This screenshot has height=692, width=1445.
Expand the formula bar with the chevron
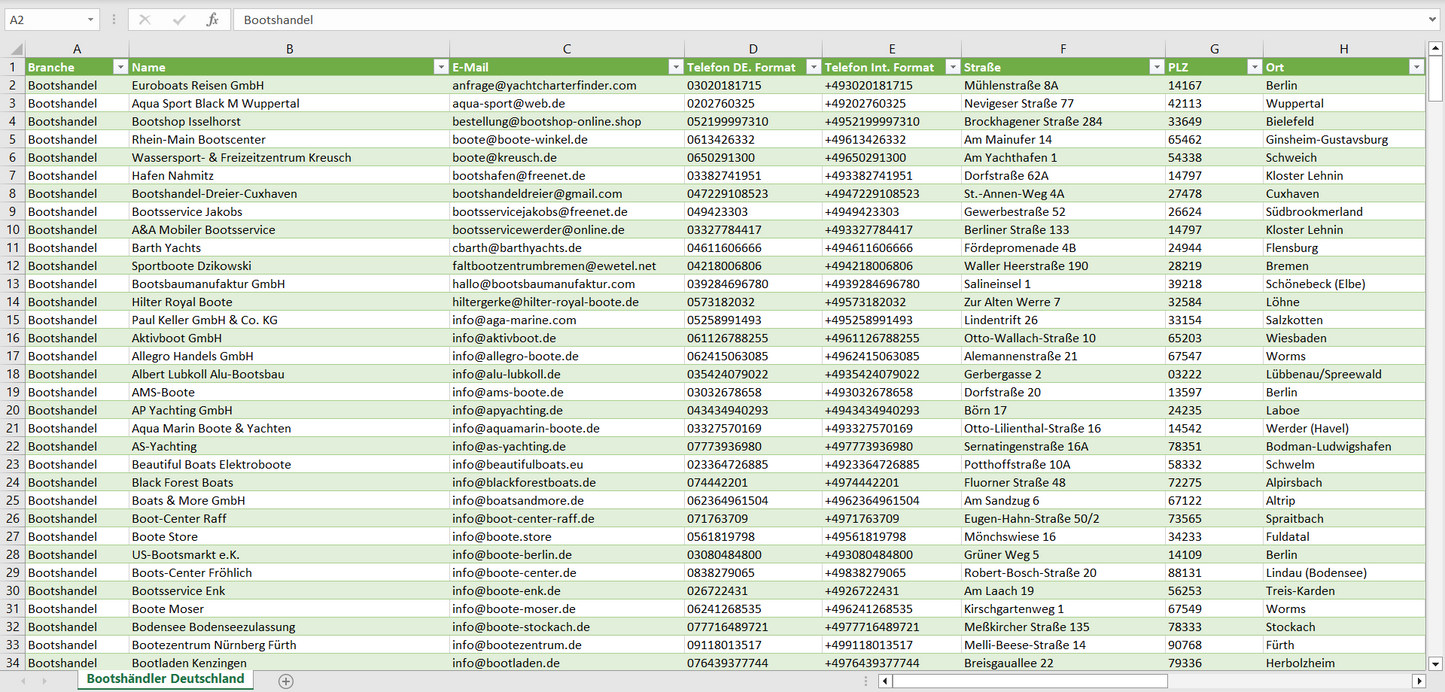coord(1434,20)
